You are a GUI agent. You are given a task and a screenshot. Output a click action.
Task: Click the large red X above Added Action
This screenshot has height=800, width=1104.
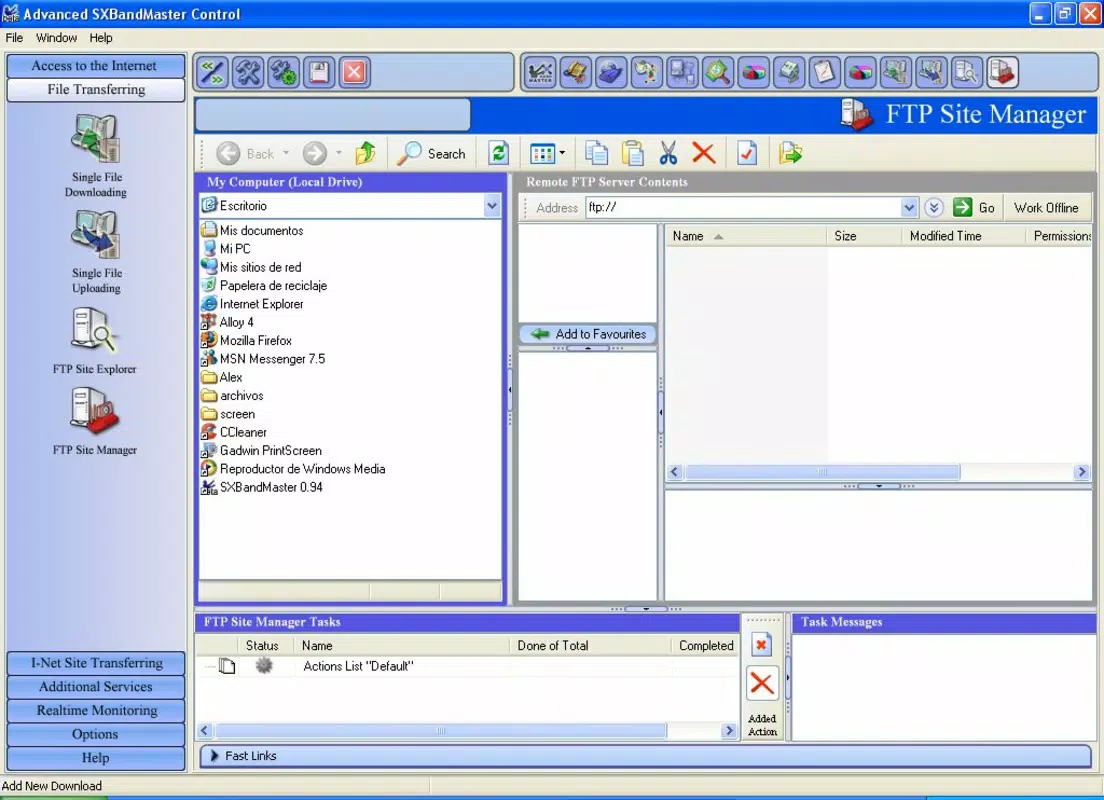click(762, 683)
